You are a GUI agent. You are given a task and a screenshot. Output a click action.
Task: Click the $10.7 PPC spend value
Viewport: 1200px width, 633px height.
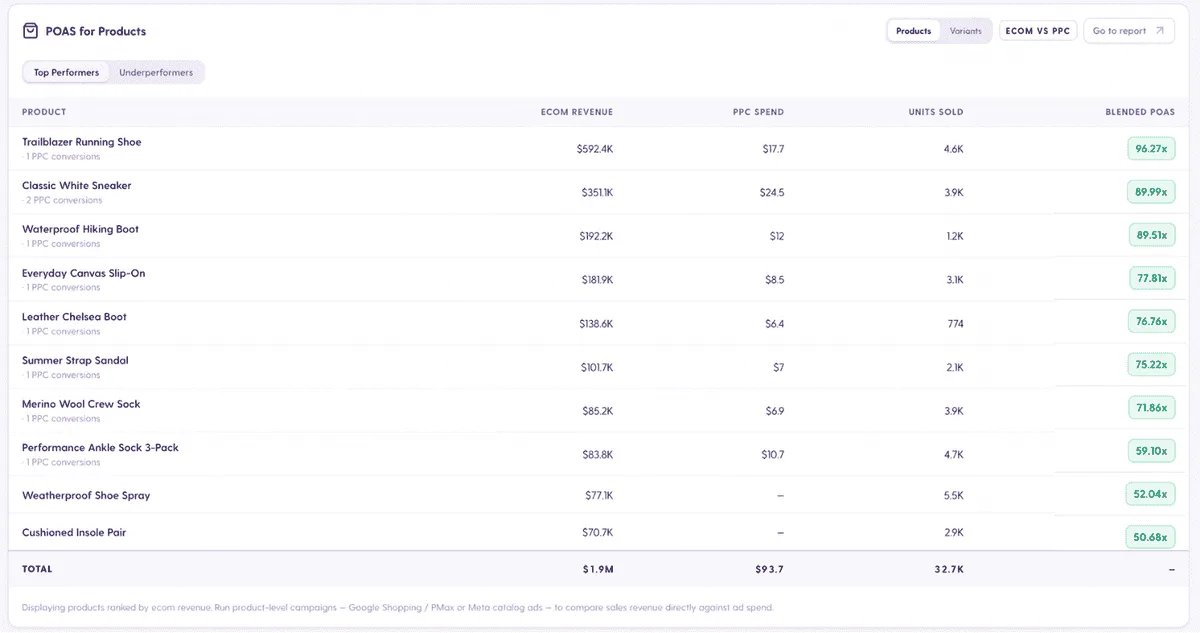coord(773,455)
